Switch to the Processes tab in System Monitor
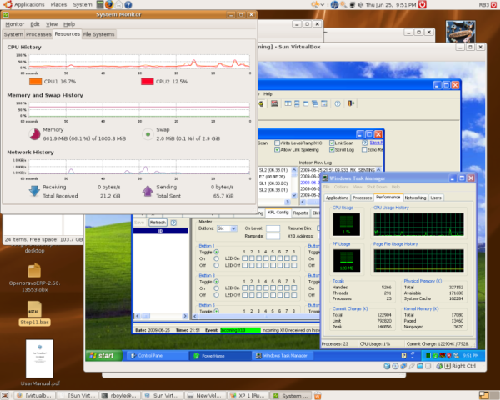Screen dimensions: 500x400 (39, 34)
